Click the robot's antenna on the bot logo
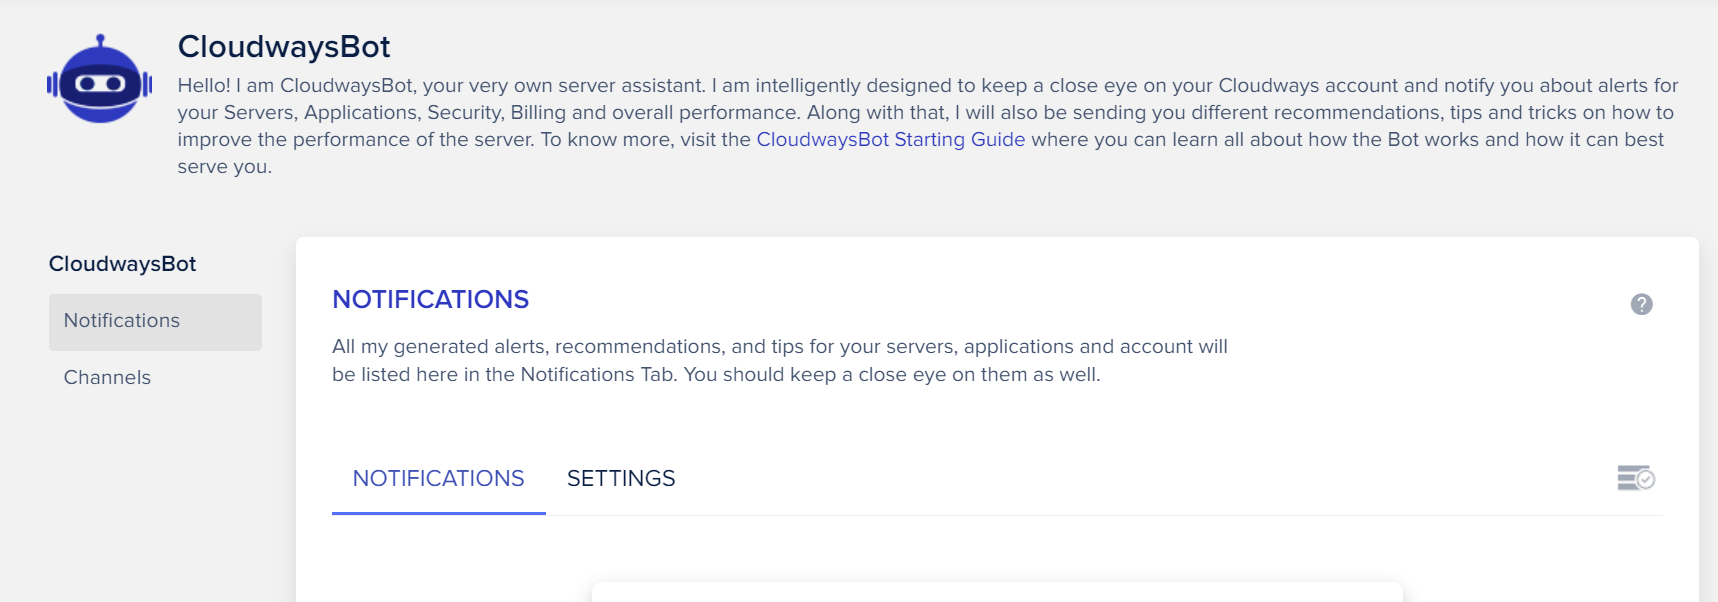 [x=100, y=41]
